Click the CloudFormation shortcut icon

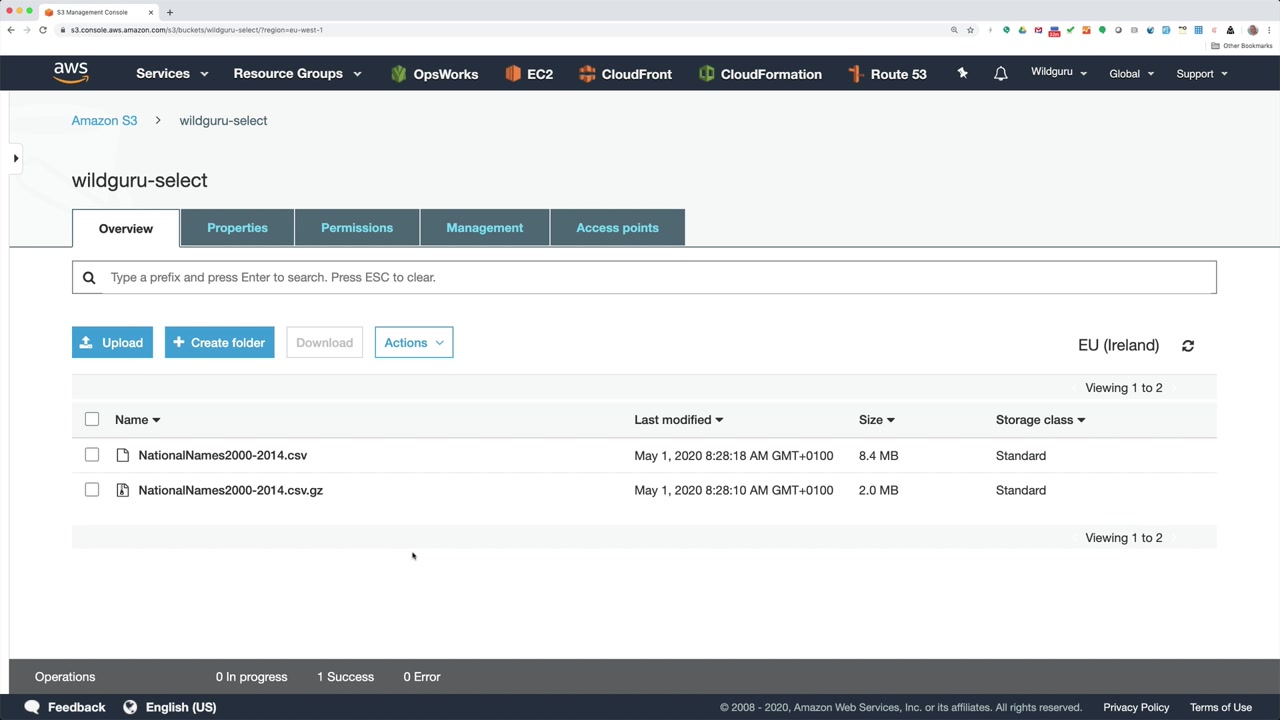pos(706,74)
